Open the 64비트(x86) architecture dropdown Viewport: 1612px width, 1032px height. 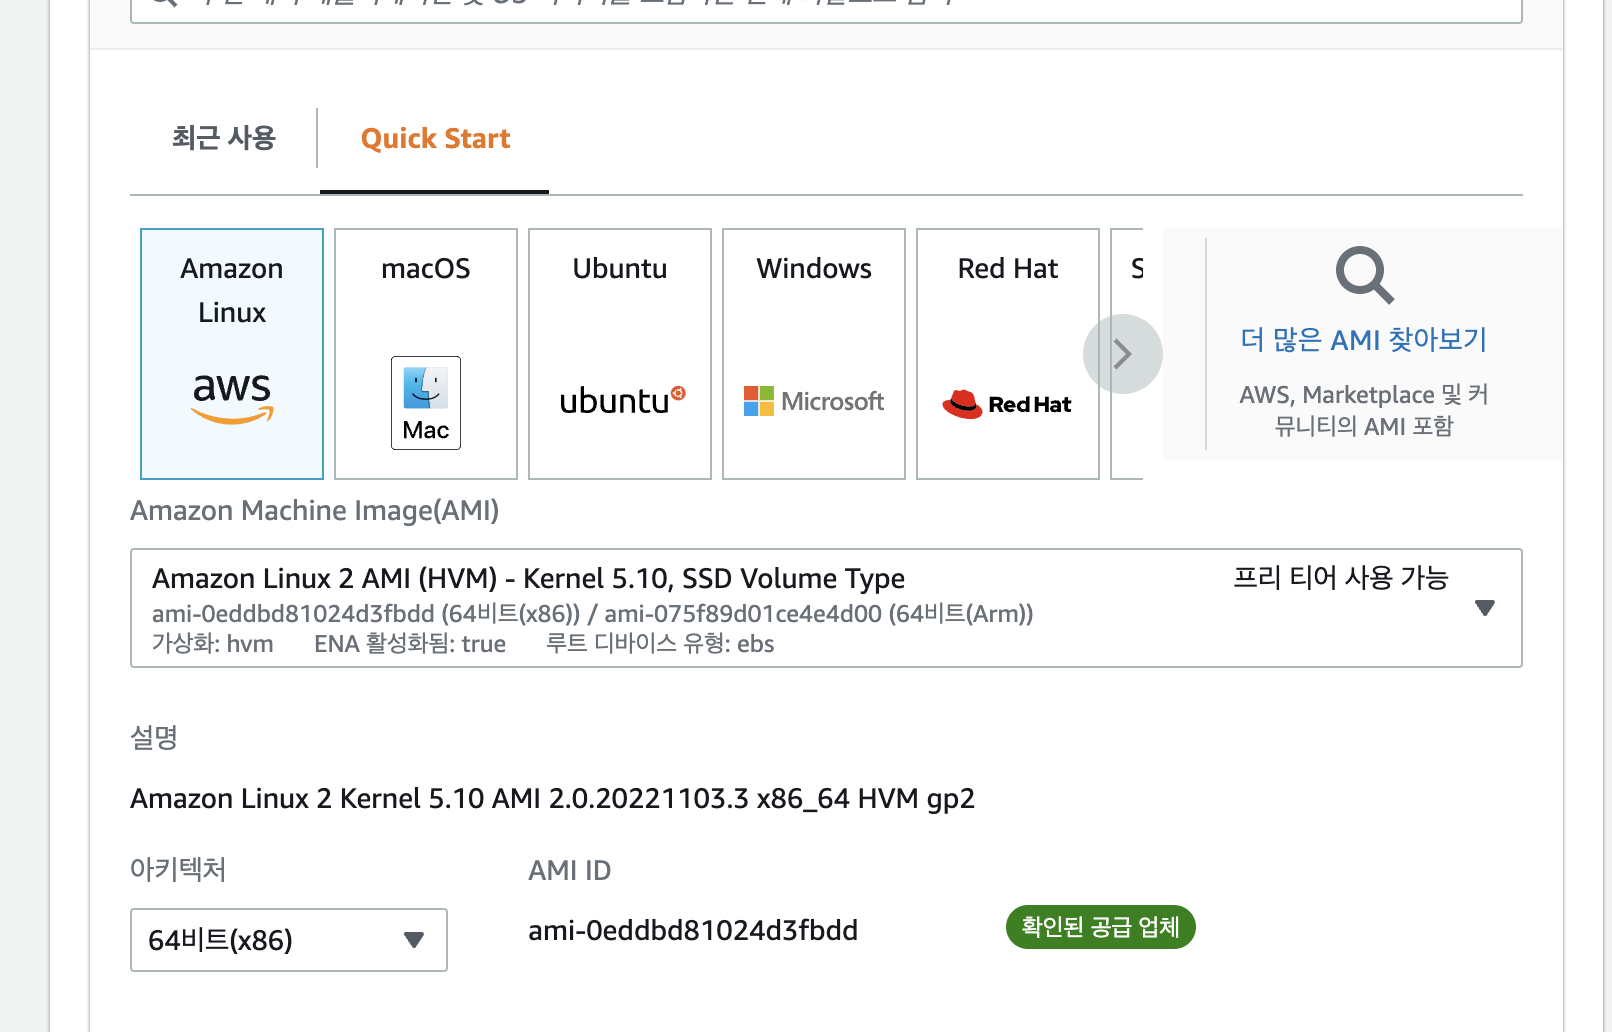288,940
